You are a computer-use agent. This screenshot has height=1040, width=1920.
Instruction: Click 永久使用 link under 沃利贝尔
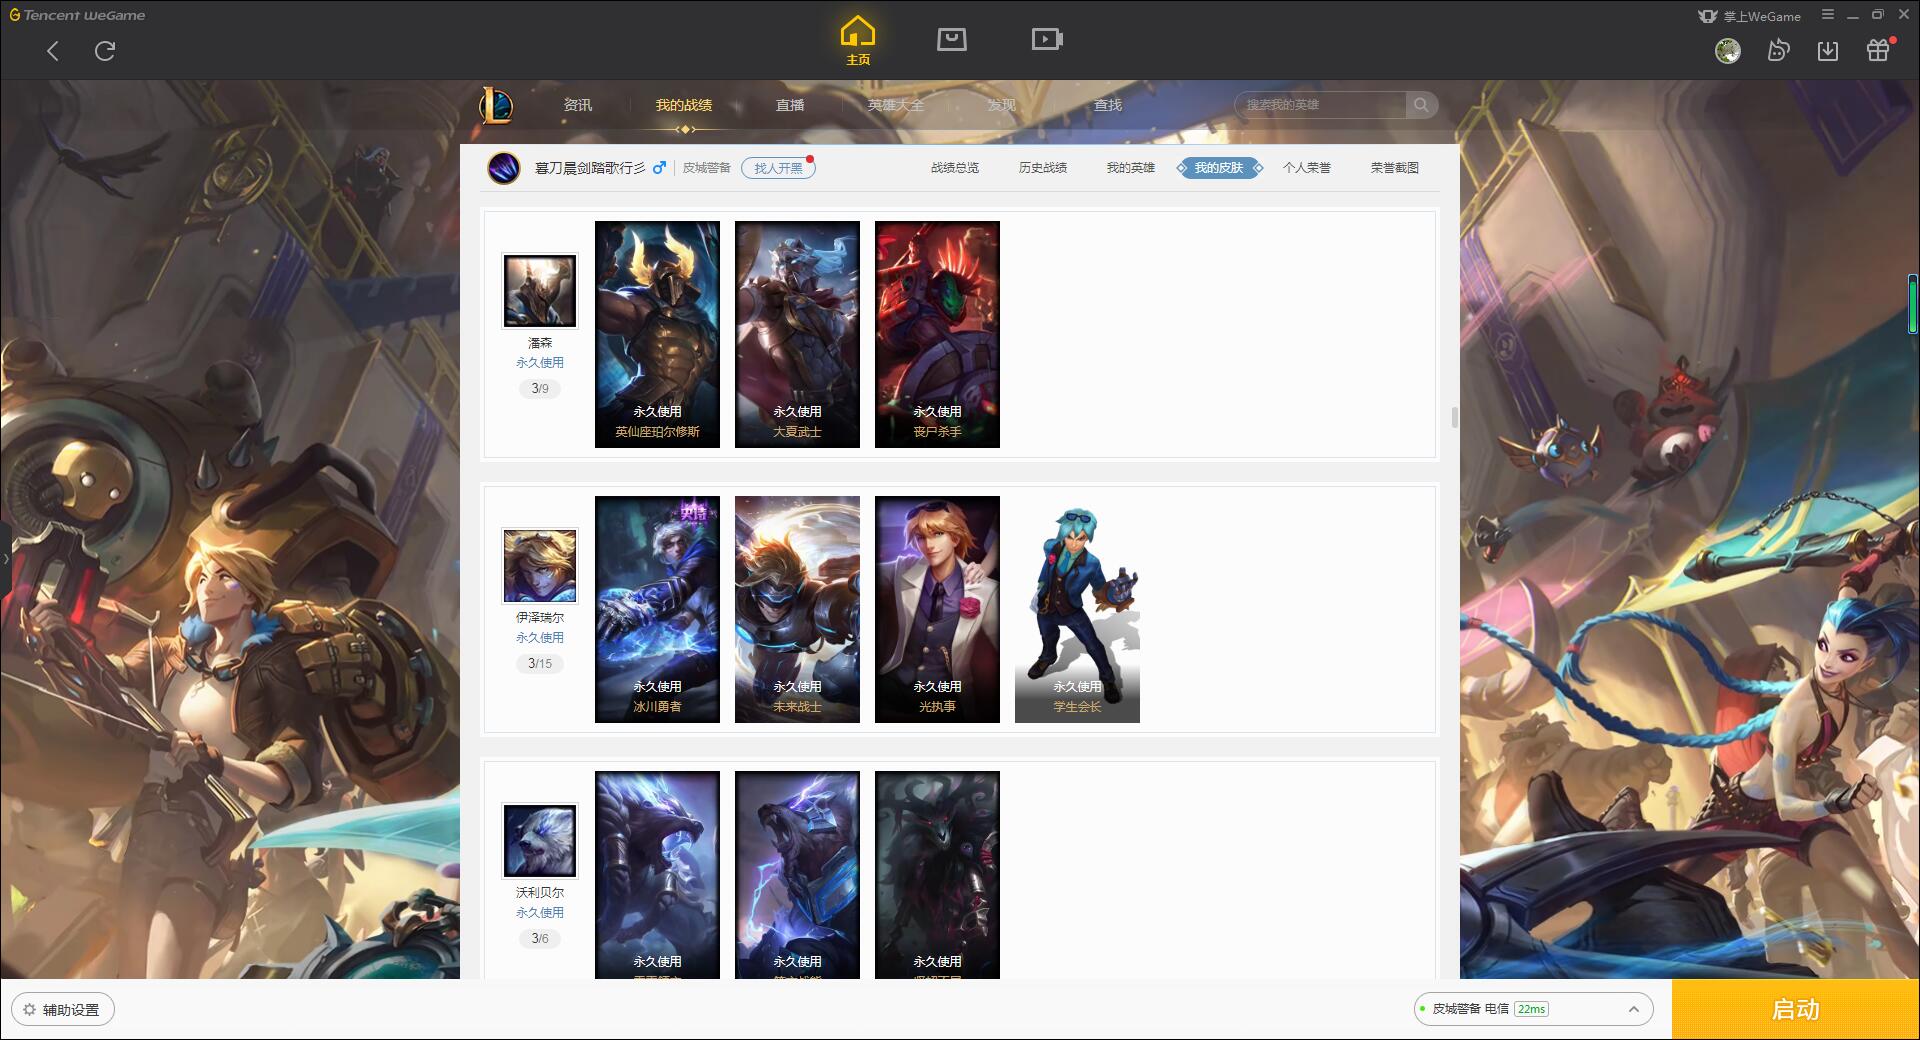pos(540,913)
